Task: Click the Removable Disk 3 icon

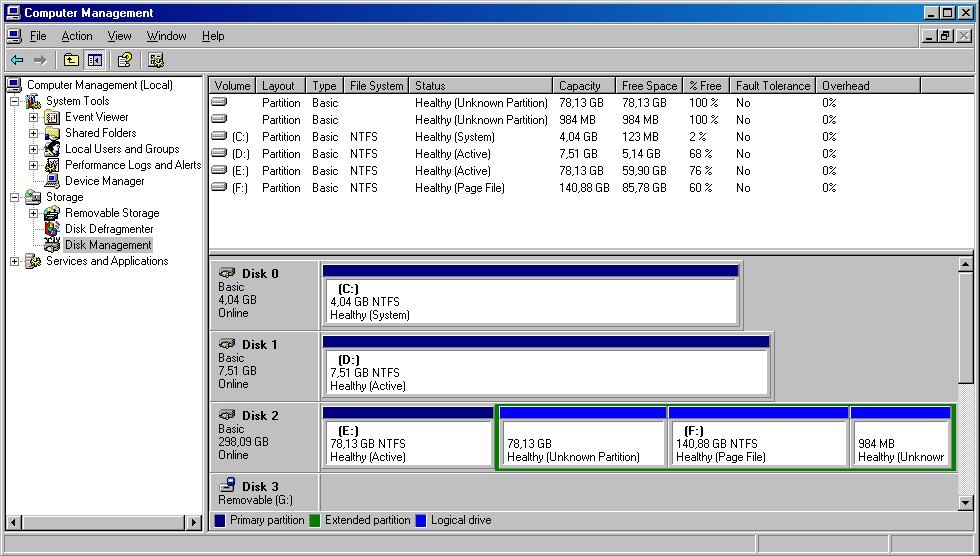Action: (227, 486)
